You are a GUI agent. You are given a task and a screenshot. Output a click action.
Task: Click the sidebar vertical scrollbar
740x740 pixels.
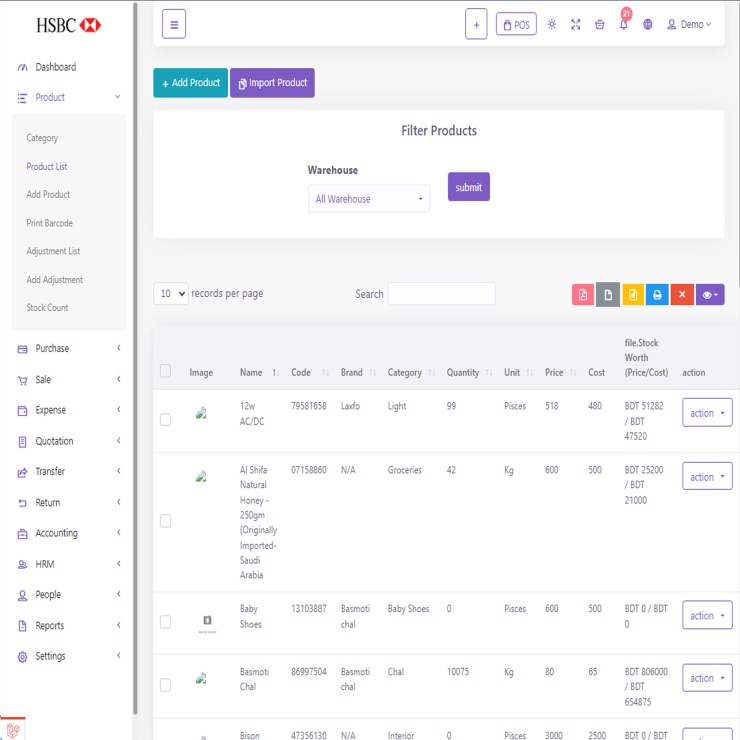(x=135, y=359)
